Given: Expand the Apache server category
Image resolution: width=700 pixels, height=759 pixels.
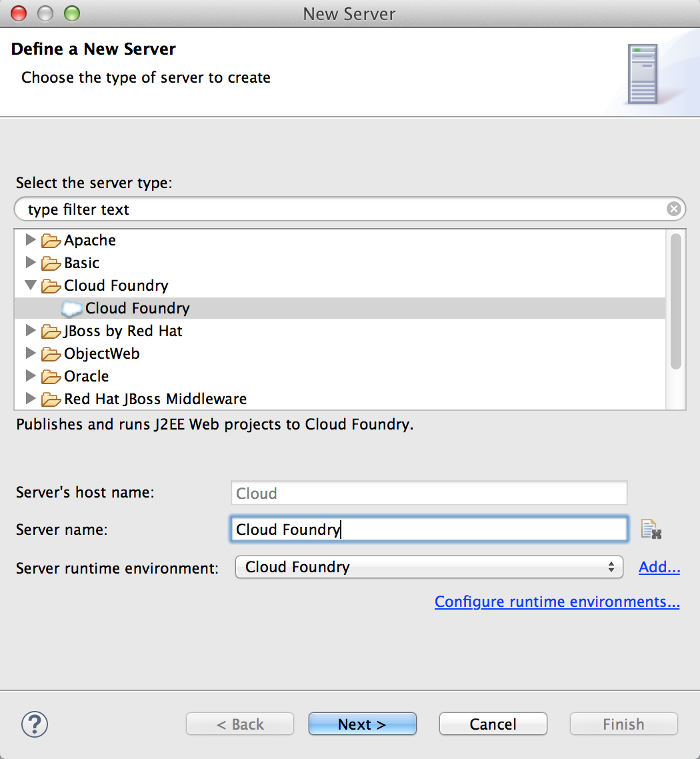Looking at the screenshot, I should (x=30, y=240).
